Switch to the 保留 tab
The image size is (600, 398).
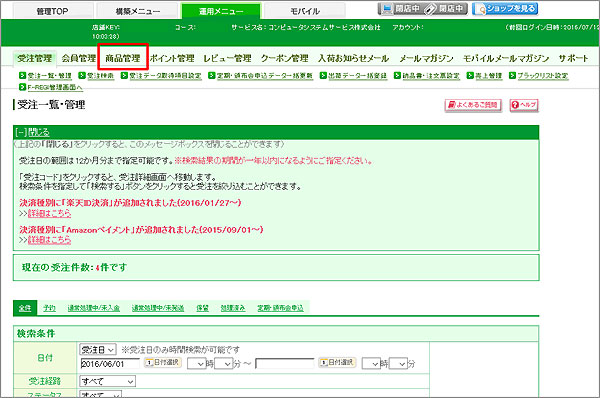pos(202,308)
